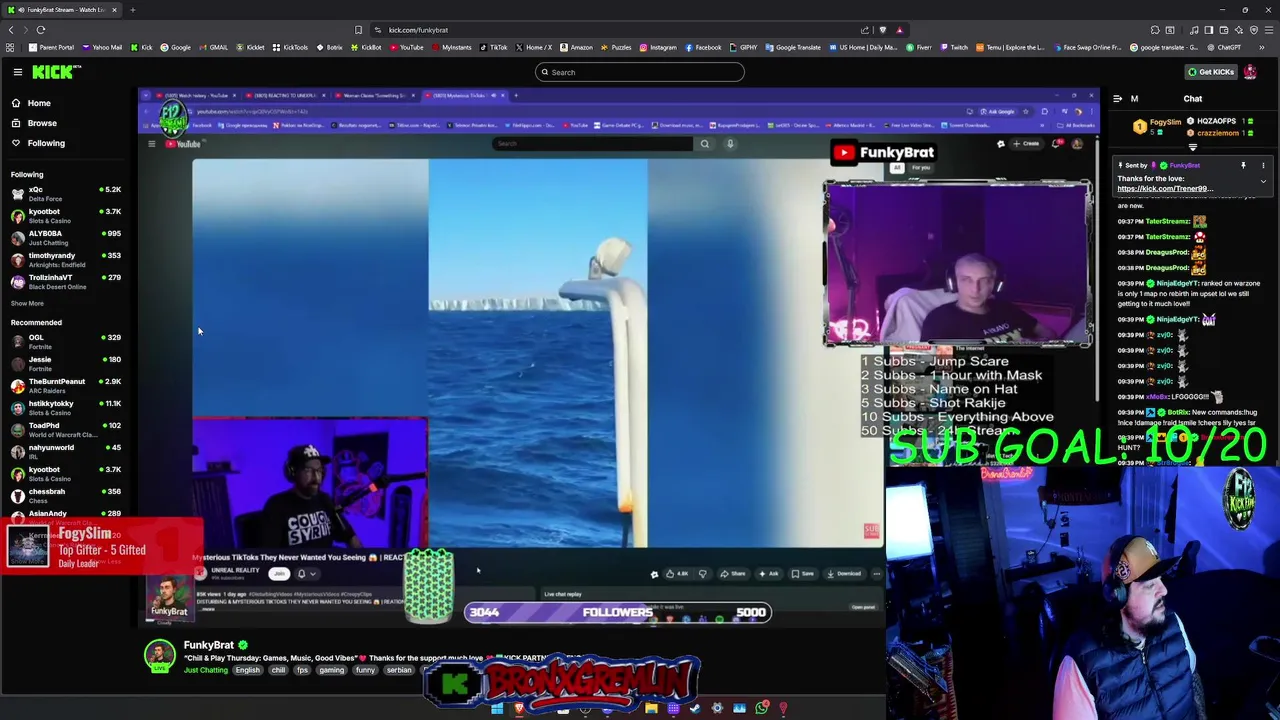
Task: Click the Windows Start button
Action: point(497,708)
